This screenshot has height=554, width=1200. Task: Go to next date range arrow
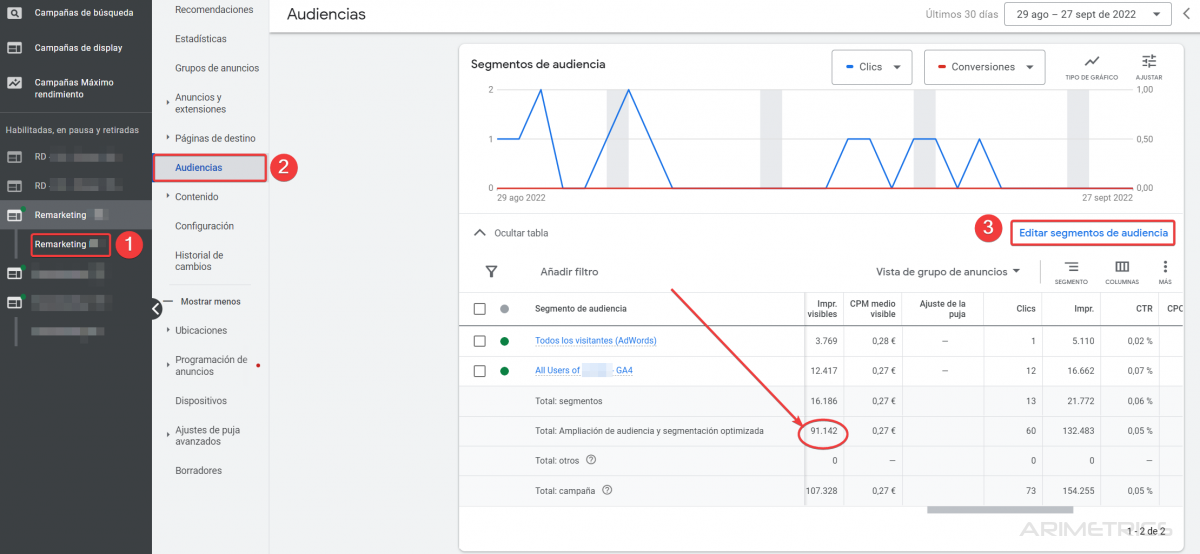click(x=1186, y=14)
